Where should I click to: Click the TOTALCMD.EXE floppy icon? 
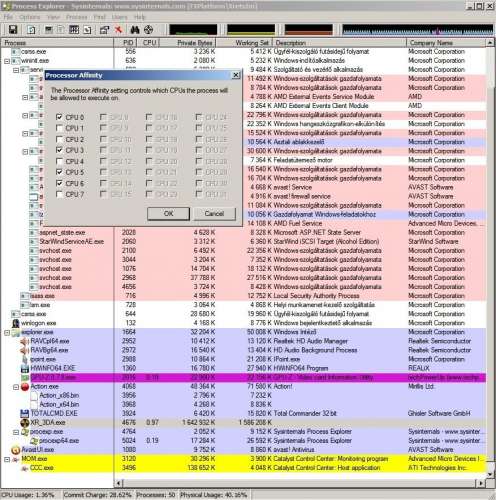[24, 414]
